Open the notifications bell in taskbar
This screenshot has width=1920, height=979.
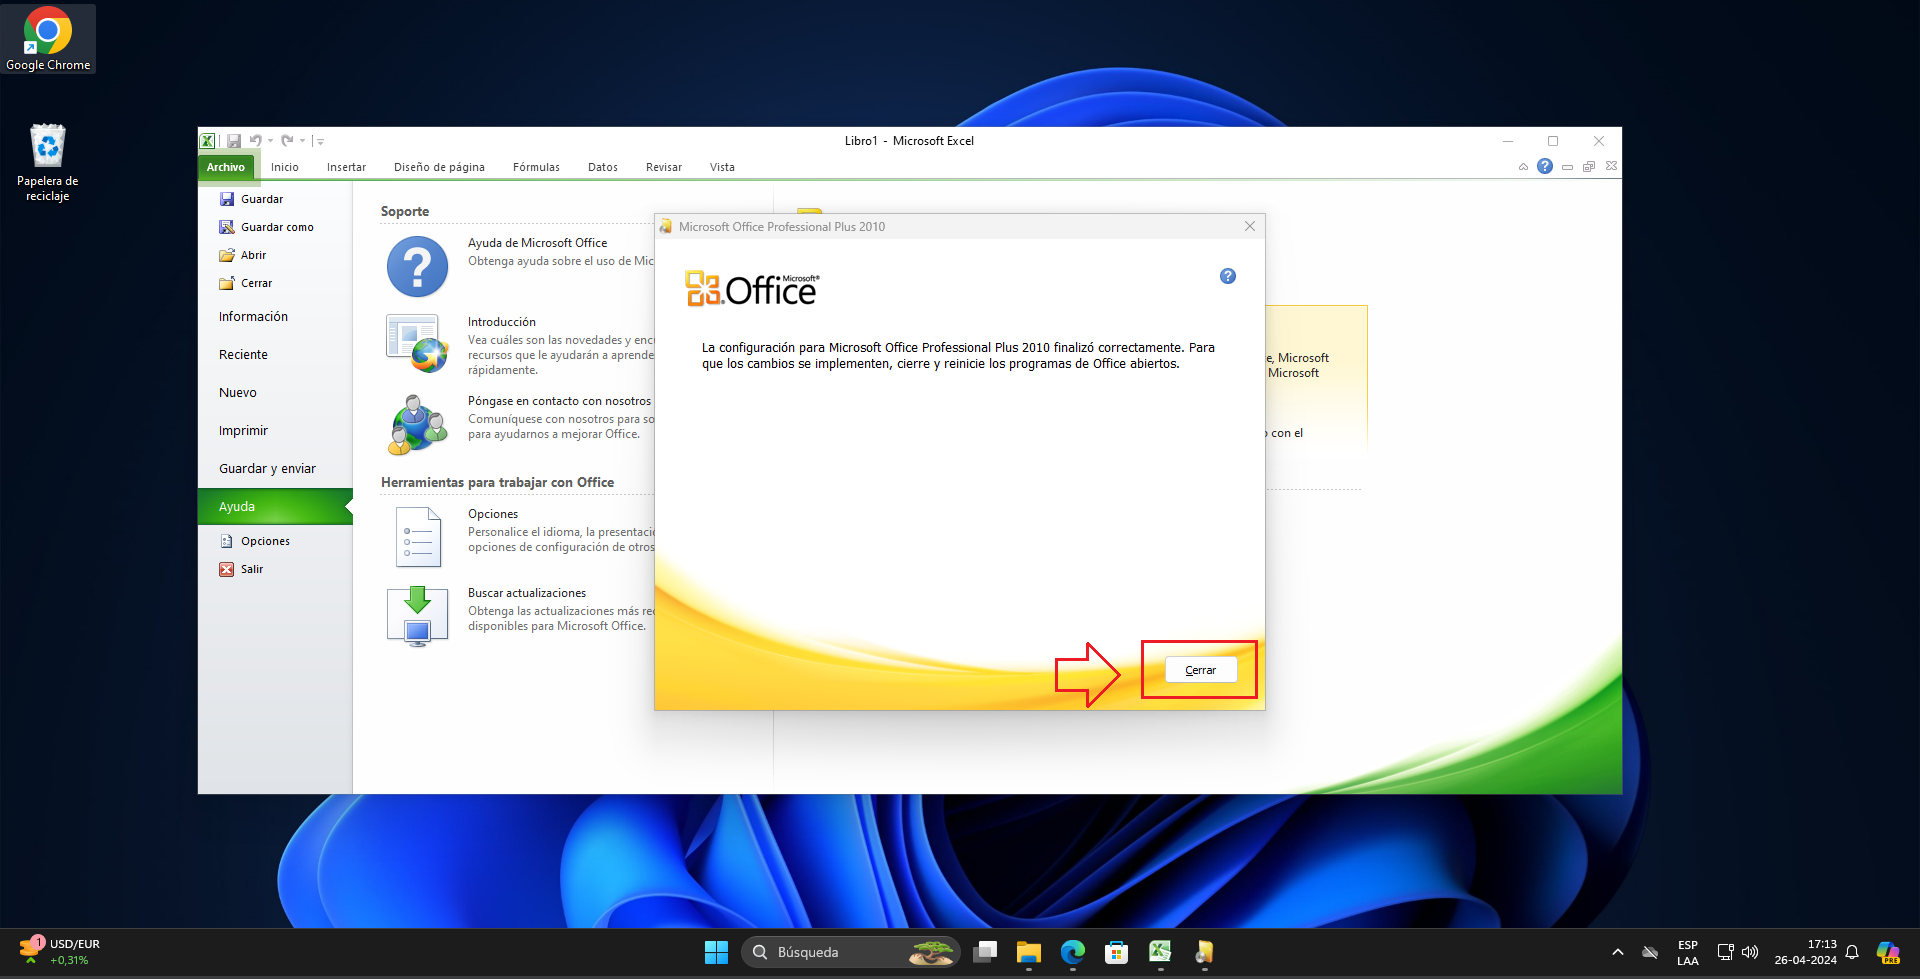pos(1852,952)
